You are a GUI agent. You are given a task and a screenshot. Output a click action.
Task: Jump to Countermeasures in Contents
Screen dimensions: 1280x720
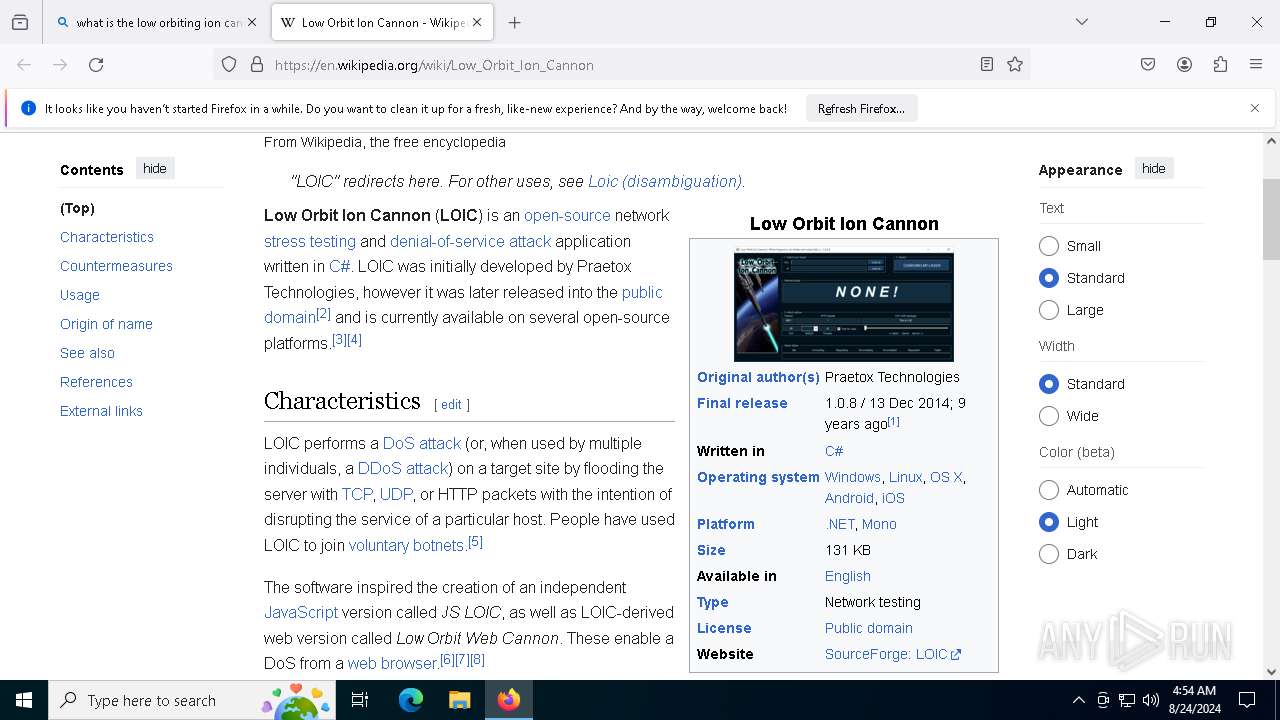pos(116,266)
